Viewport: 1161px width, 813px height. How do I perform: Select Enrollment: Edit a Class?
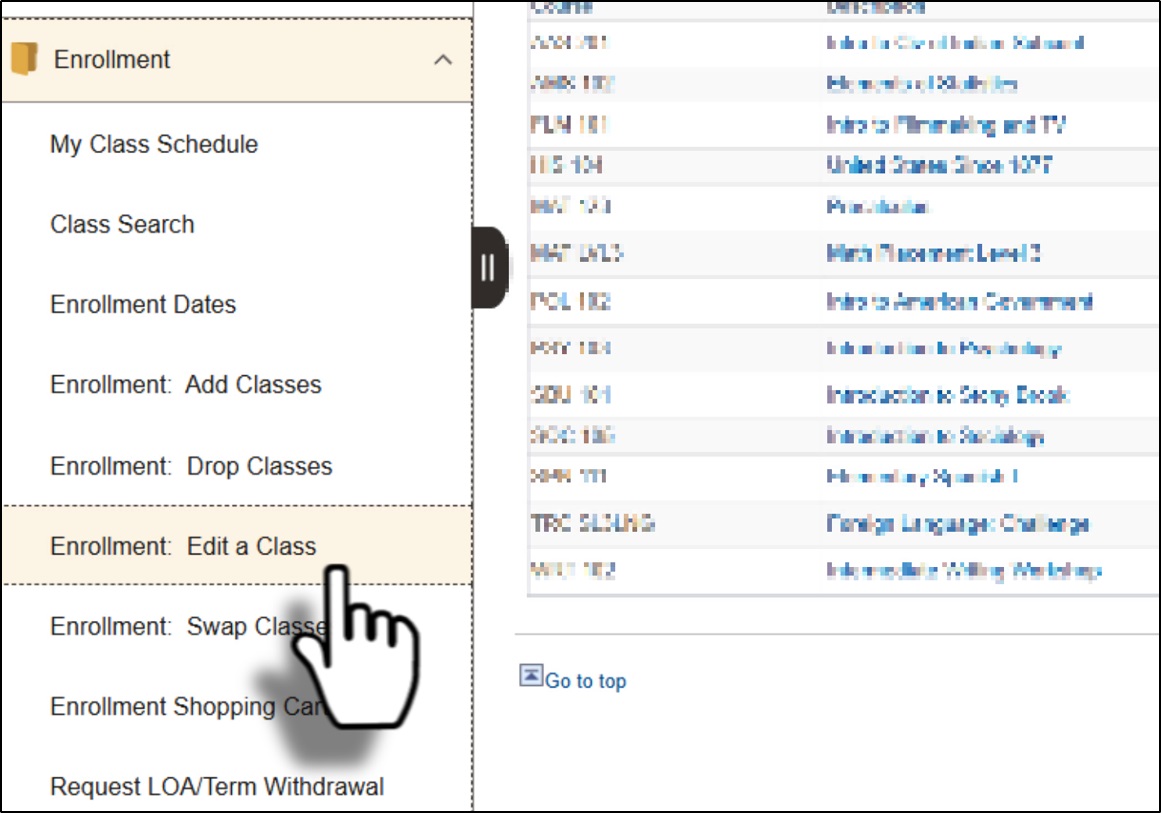tap(183, 546)
